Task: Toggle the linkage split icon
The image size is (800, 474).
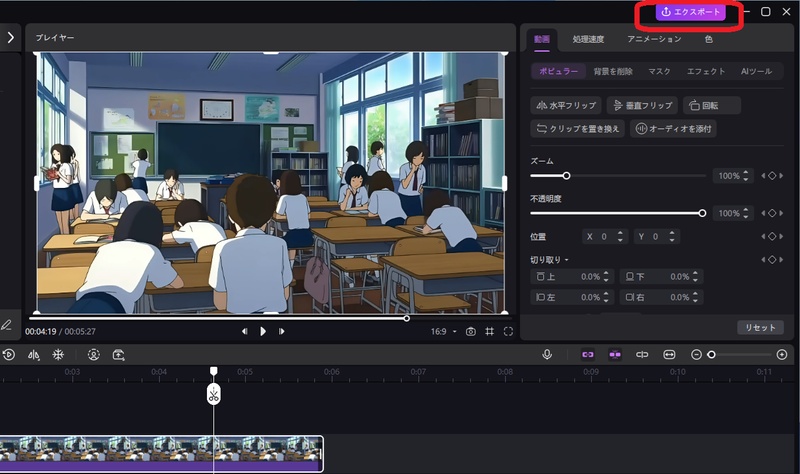Action: tap(642, 355)
